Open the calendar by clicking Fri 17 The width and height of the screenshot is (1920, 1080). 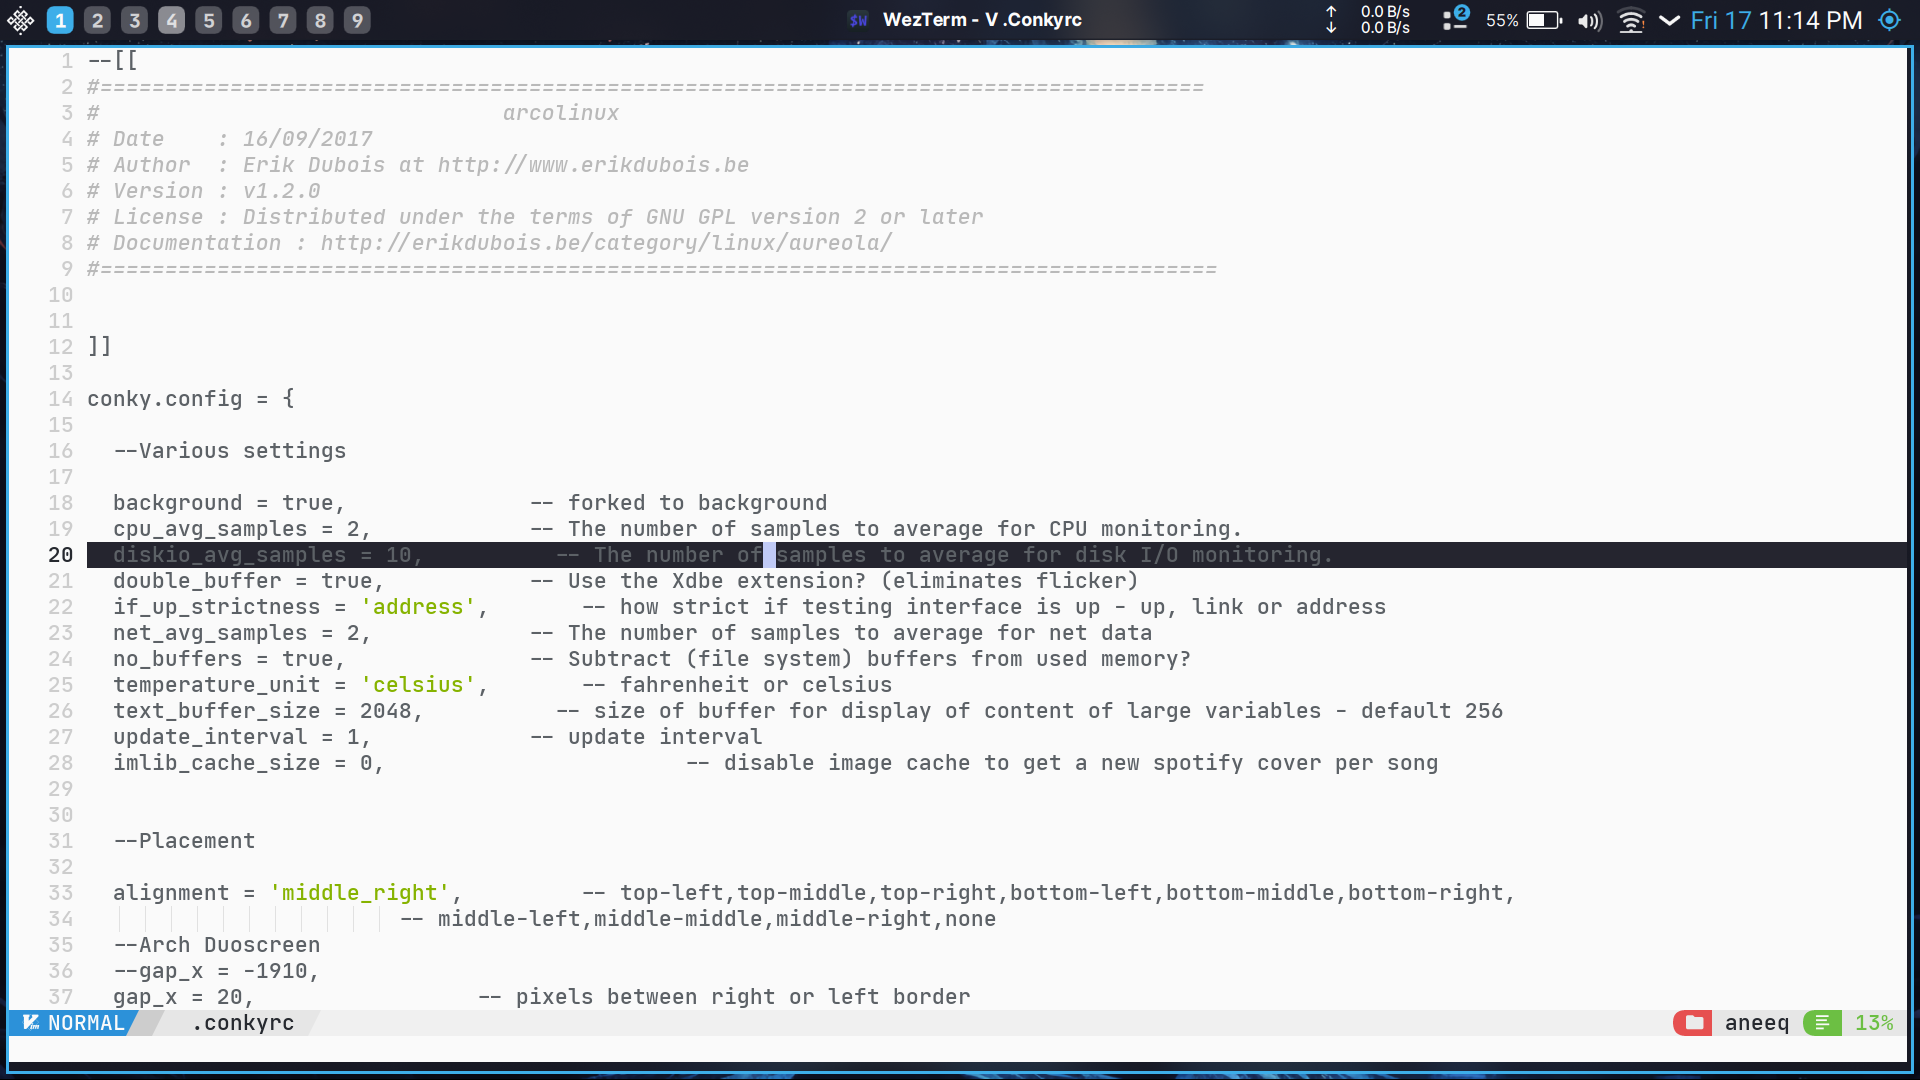pyautogui.click(x=1724, y=19)
